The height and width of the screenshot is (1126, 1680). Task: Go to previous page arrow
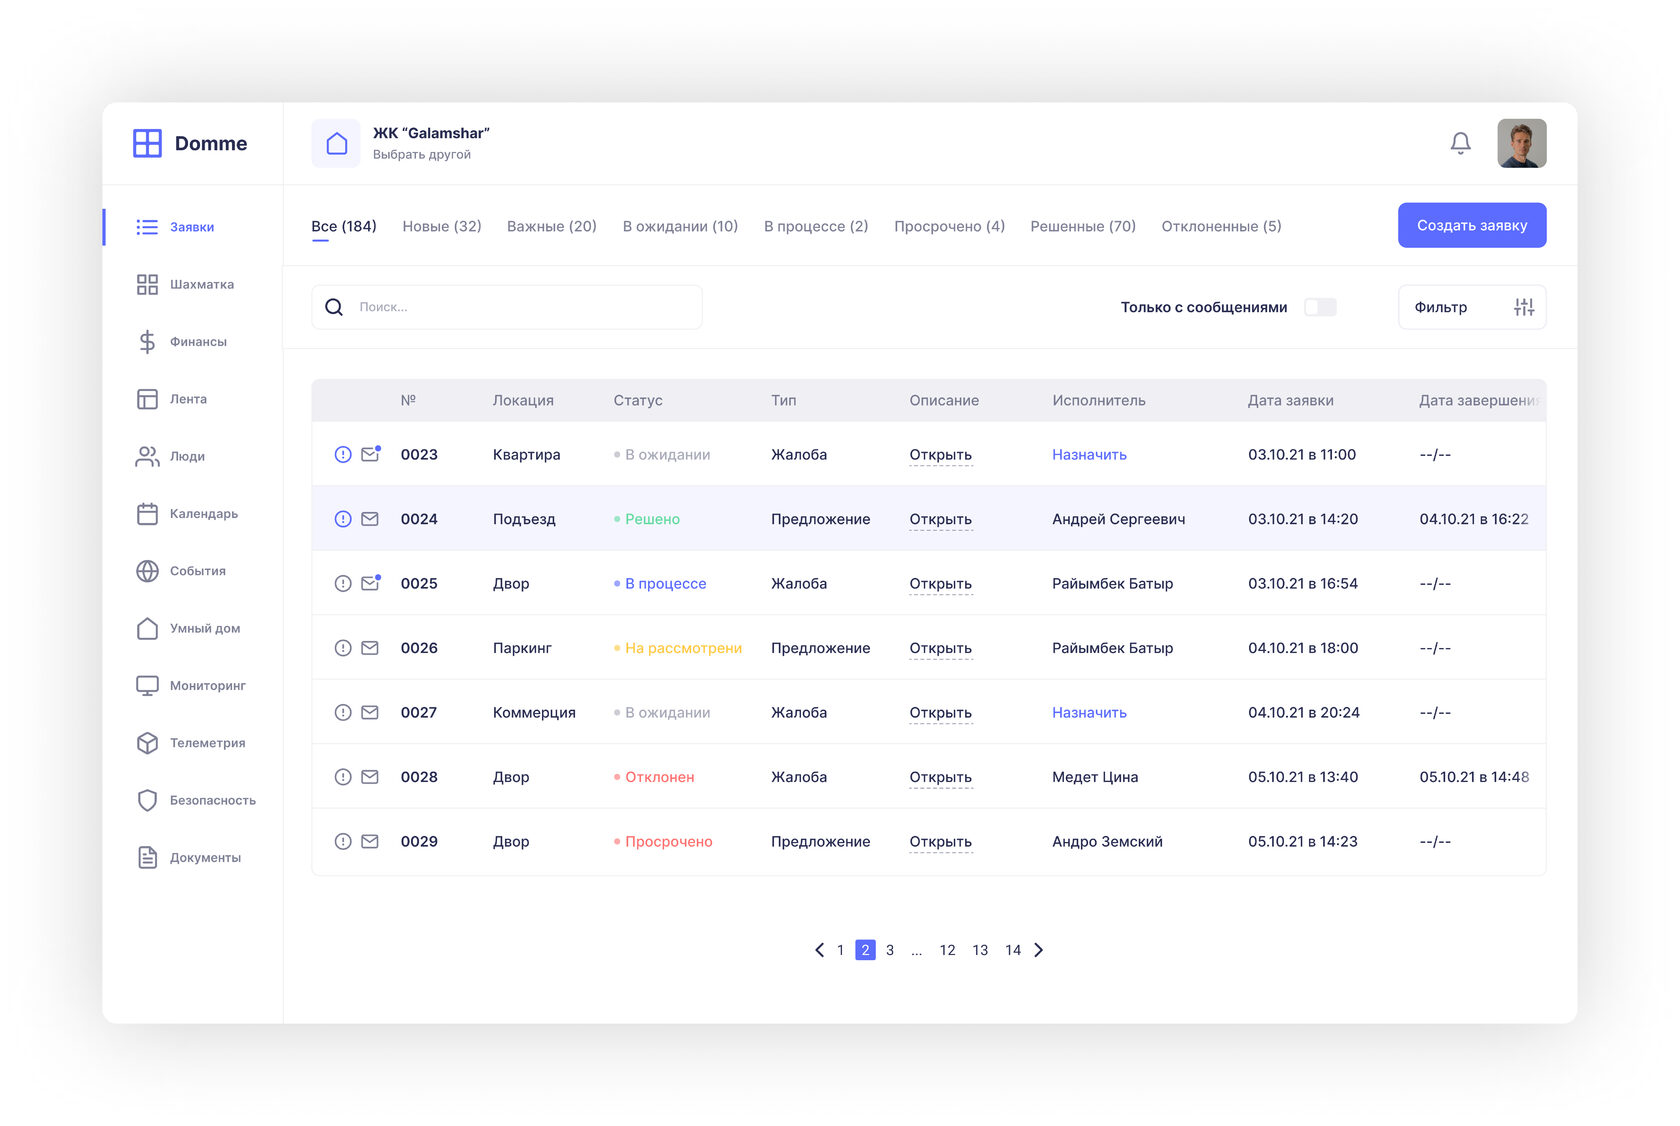[x=819, y=950]
